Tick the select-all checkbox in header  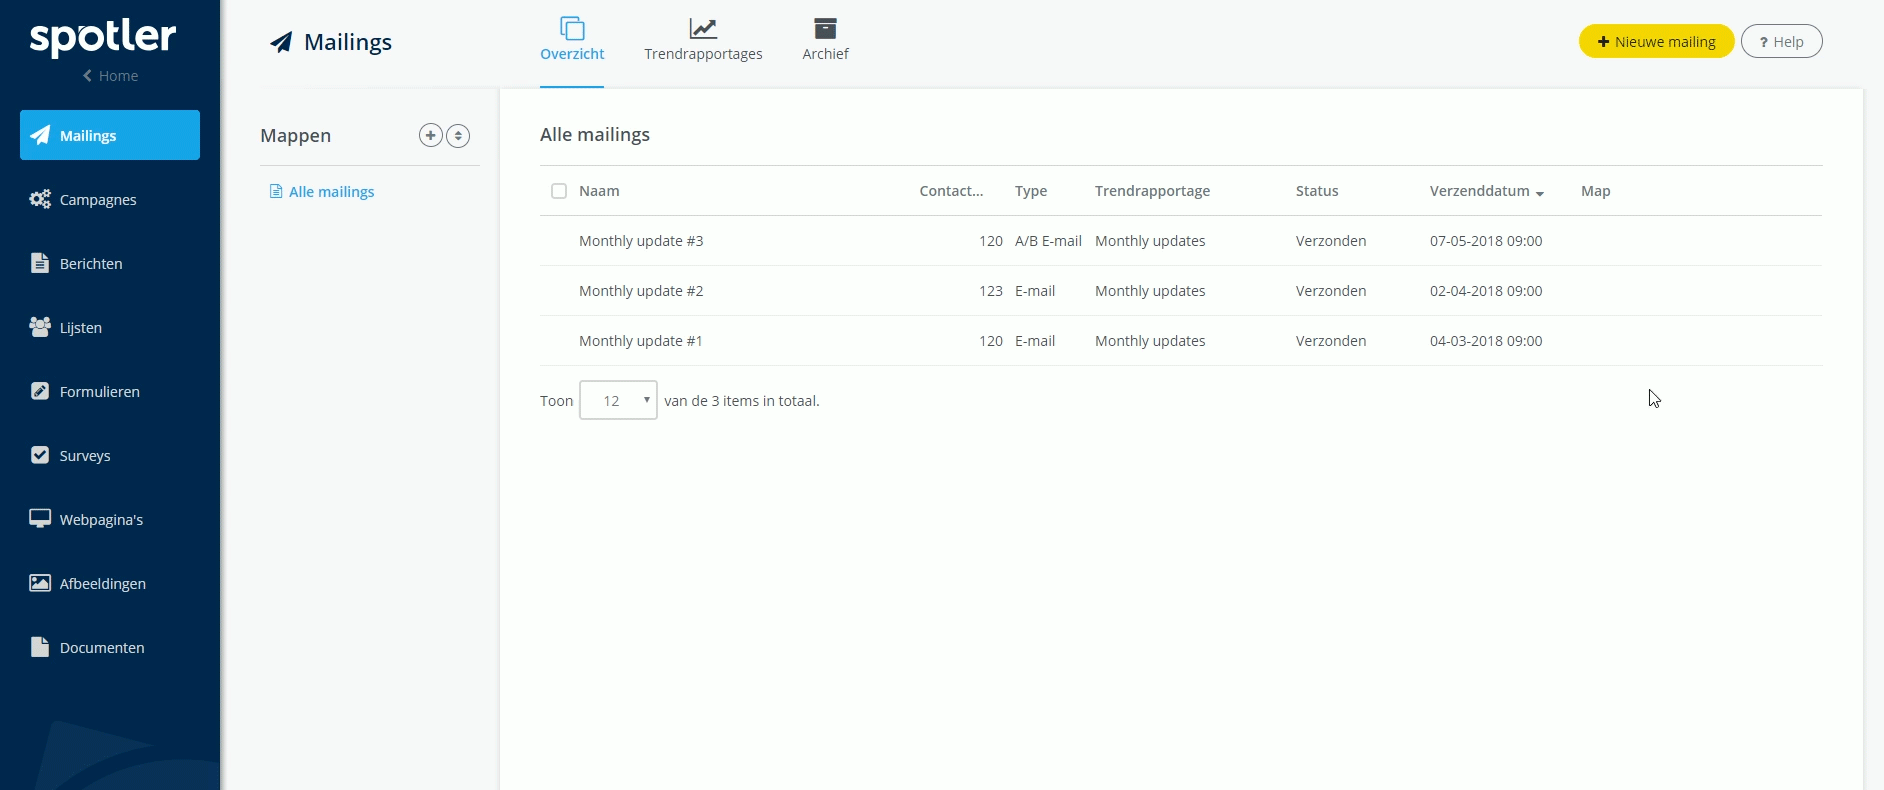(x=559, y=191)
